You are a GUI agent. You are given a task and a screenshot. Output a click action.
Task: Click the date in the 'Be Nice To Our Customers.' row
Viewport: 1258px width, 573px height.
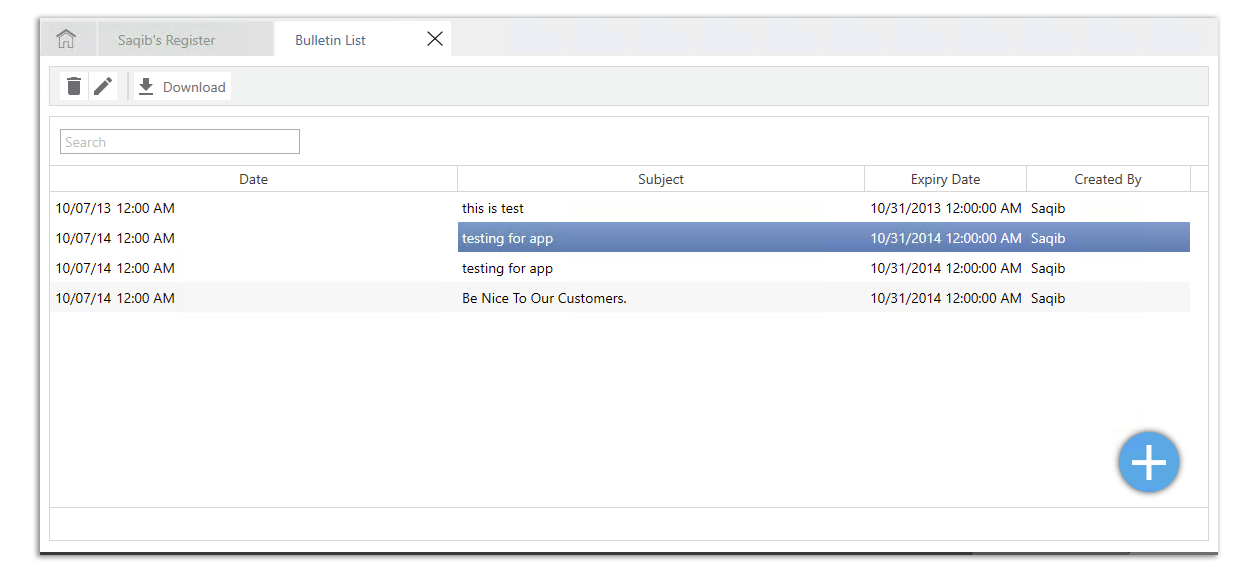(115, 298)
